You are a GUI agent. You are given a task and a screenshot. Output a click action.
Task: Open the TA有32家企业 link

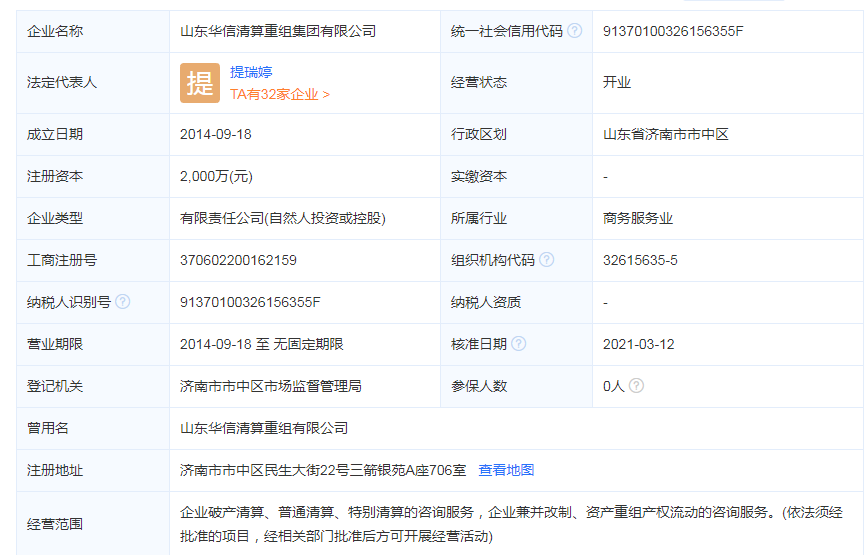[x=280, y=95]
